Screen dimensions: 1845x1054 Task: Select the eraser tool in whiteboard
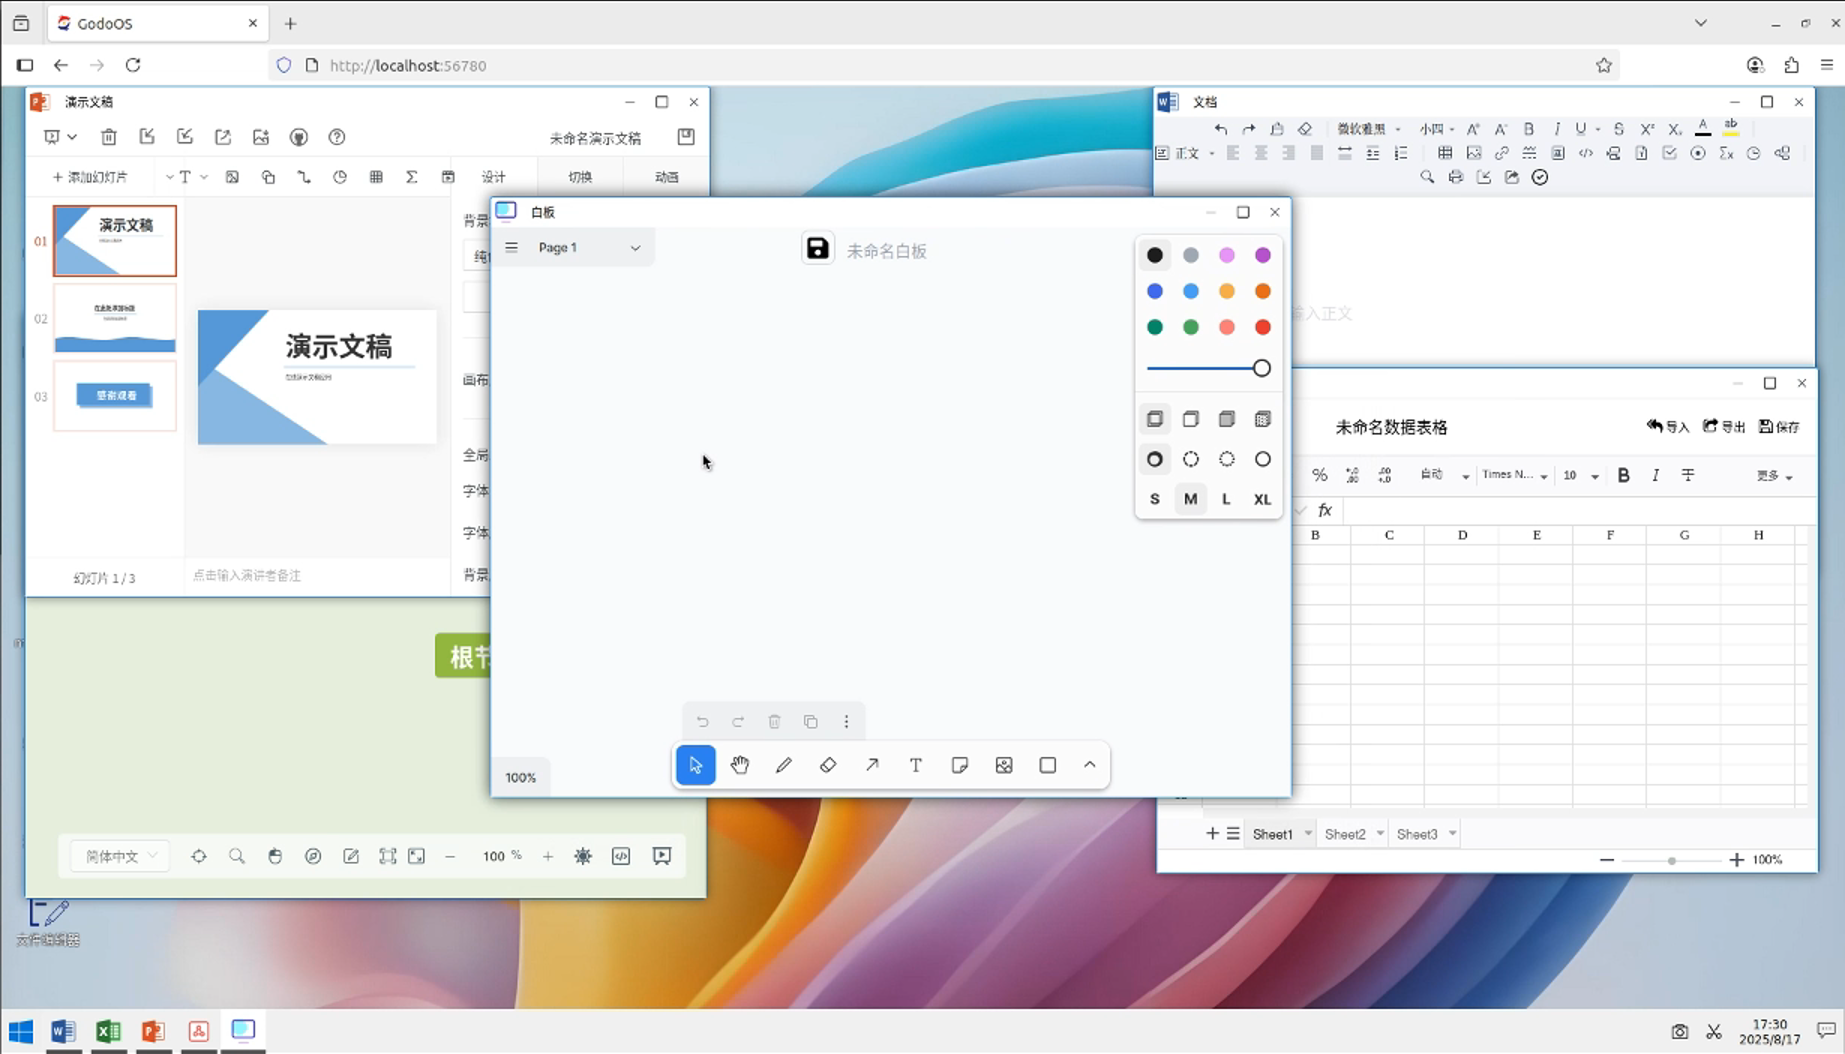(x=828, y=765)
